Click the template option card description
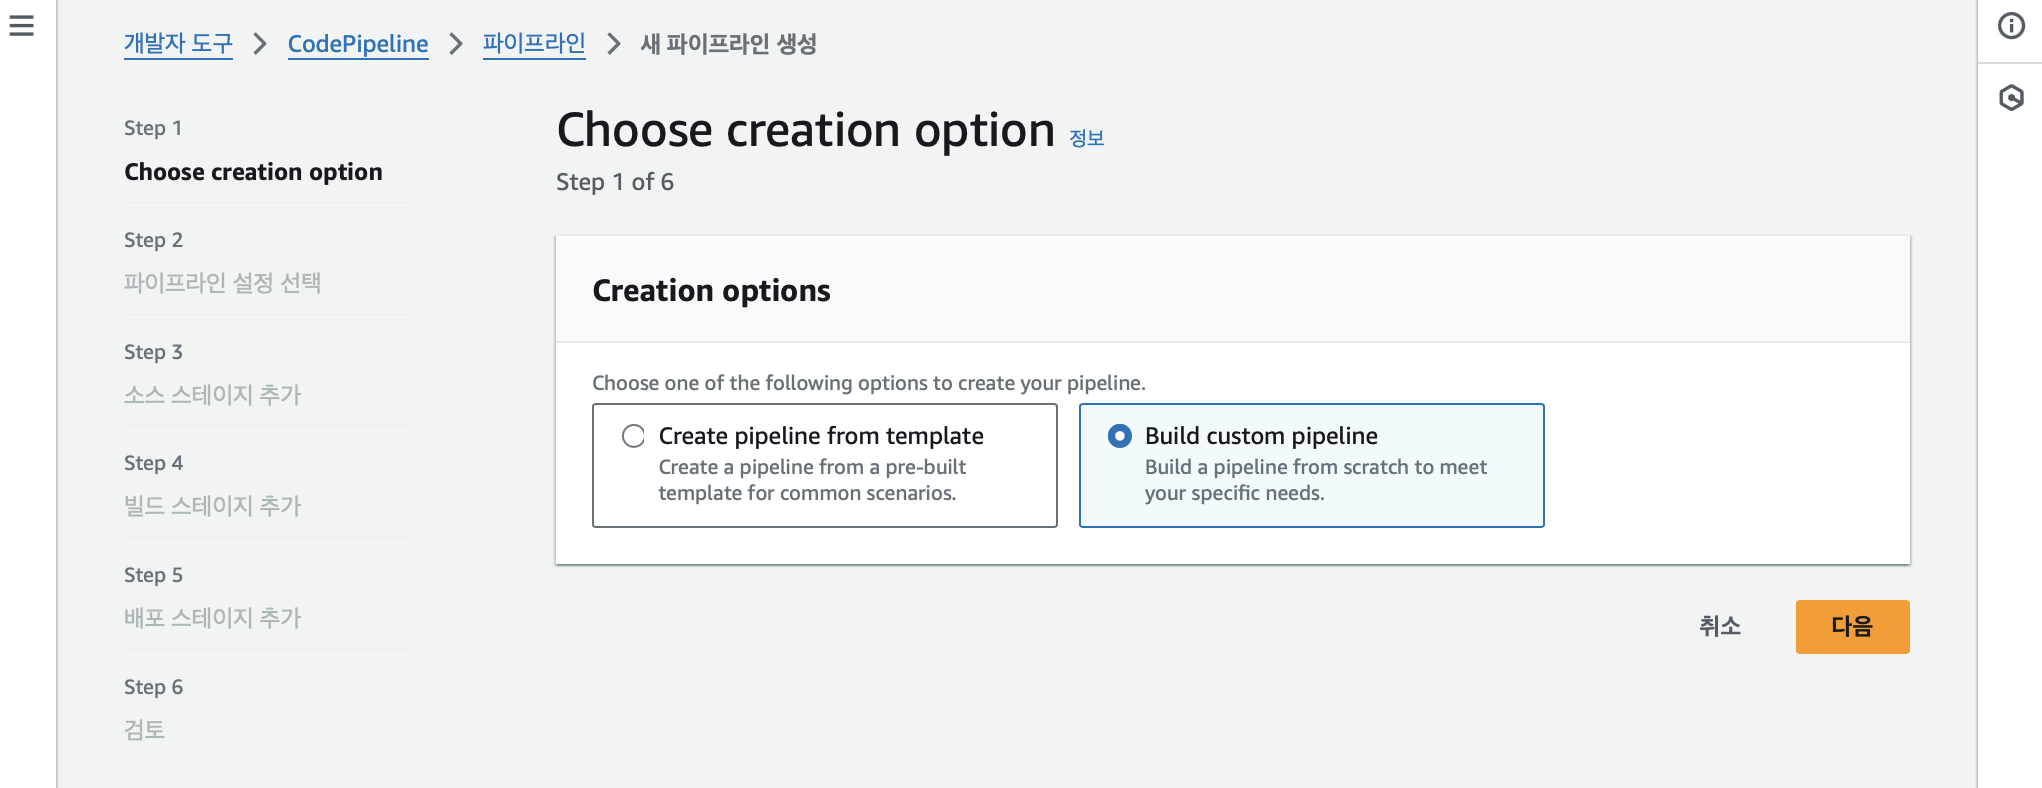This screenshot has width=2042, height=788. click(811, 480)
